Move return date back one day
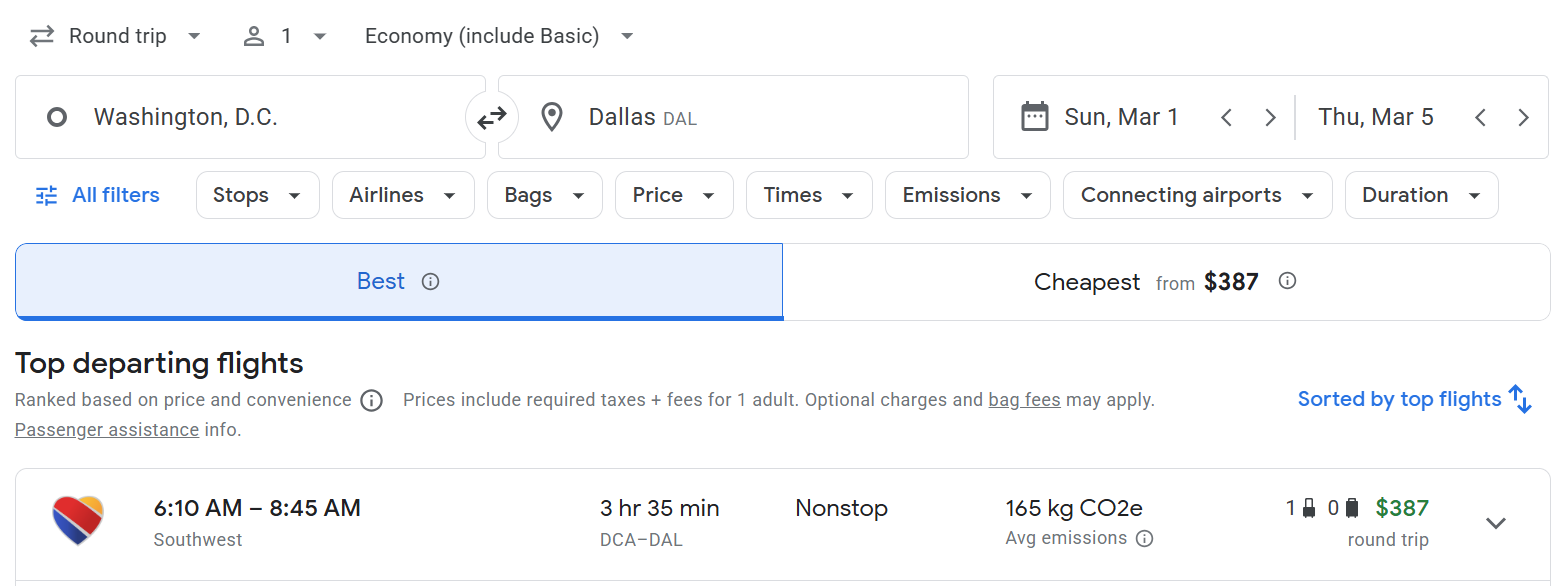 [x=1480, y=118]
